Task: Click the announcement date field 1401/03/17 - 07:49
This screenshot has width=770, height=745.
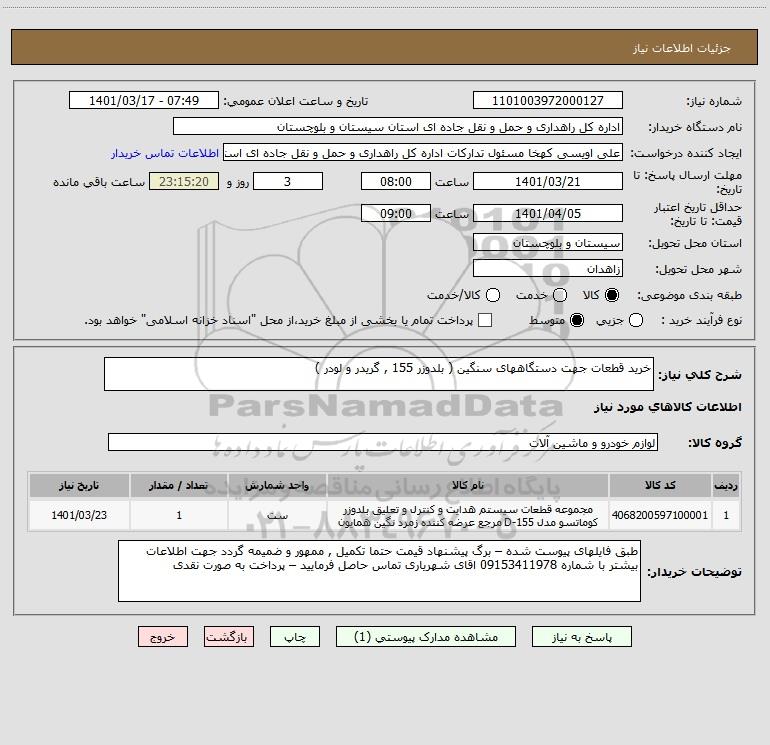Action: click(x=144, y=101)
